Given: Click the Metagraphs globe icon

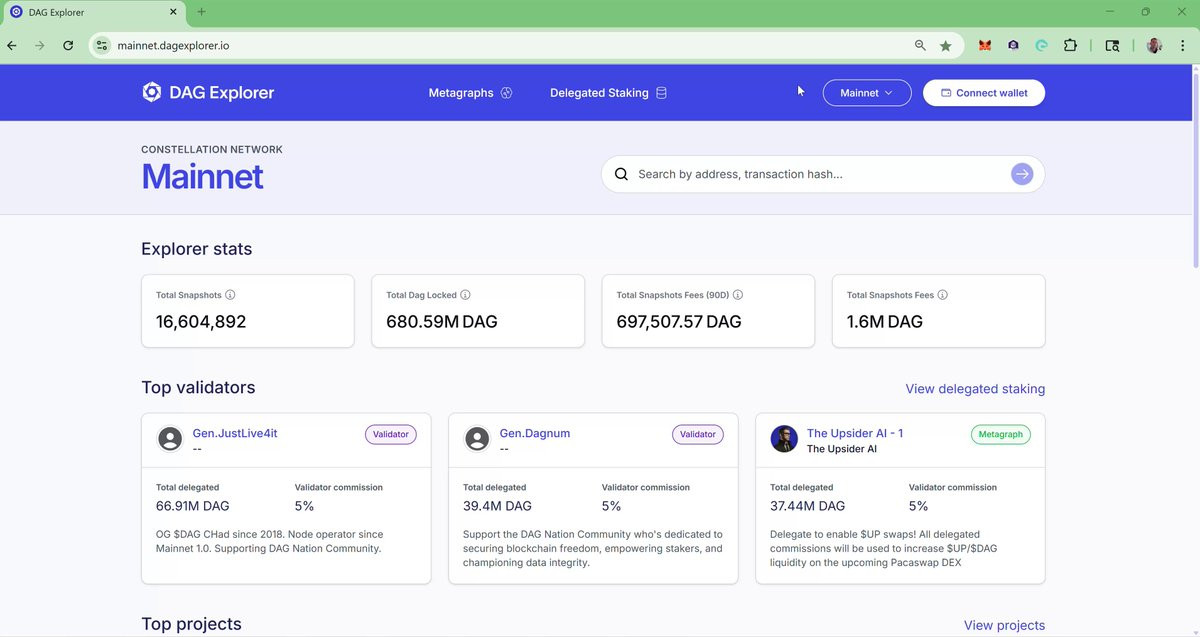Looking at the screenshot, I should pos(506,93).
